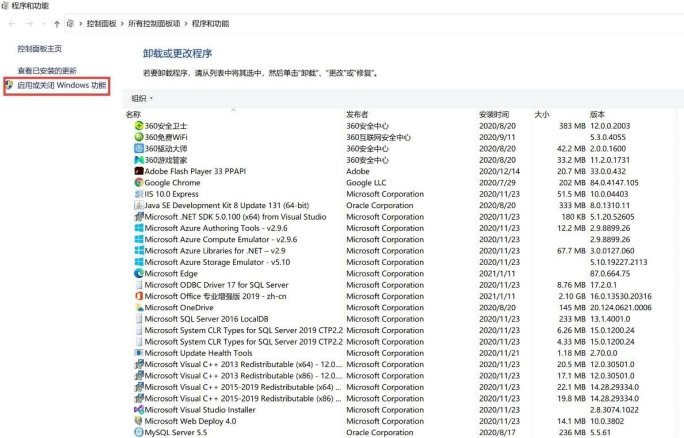Click the Azure Libraries for .NET icon
Viewport: 684px width, 438px height.
139,250
